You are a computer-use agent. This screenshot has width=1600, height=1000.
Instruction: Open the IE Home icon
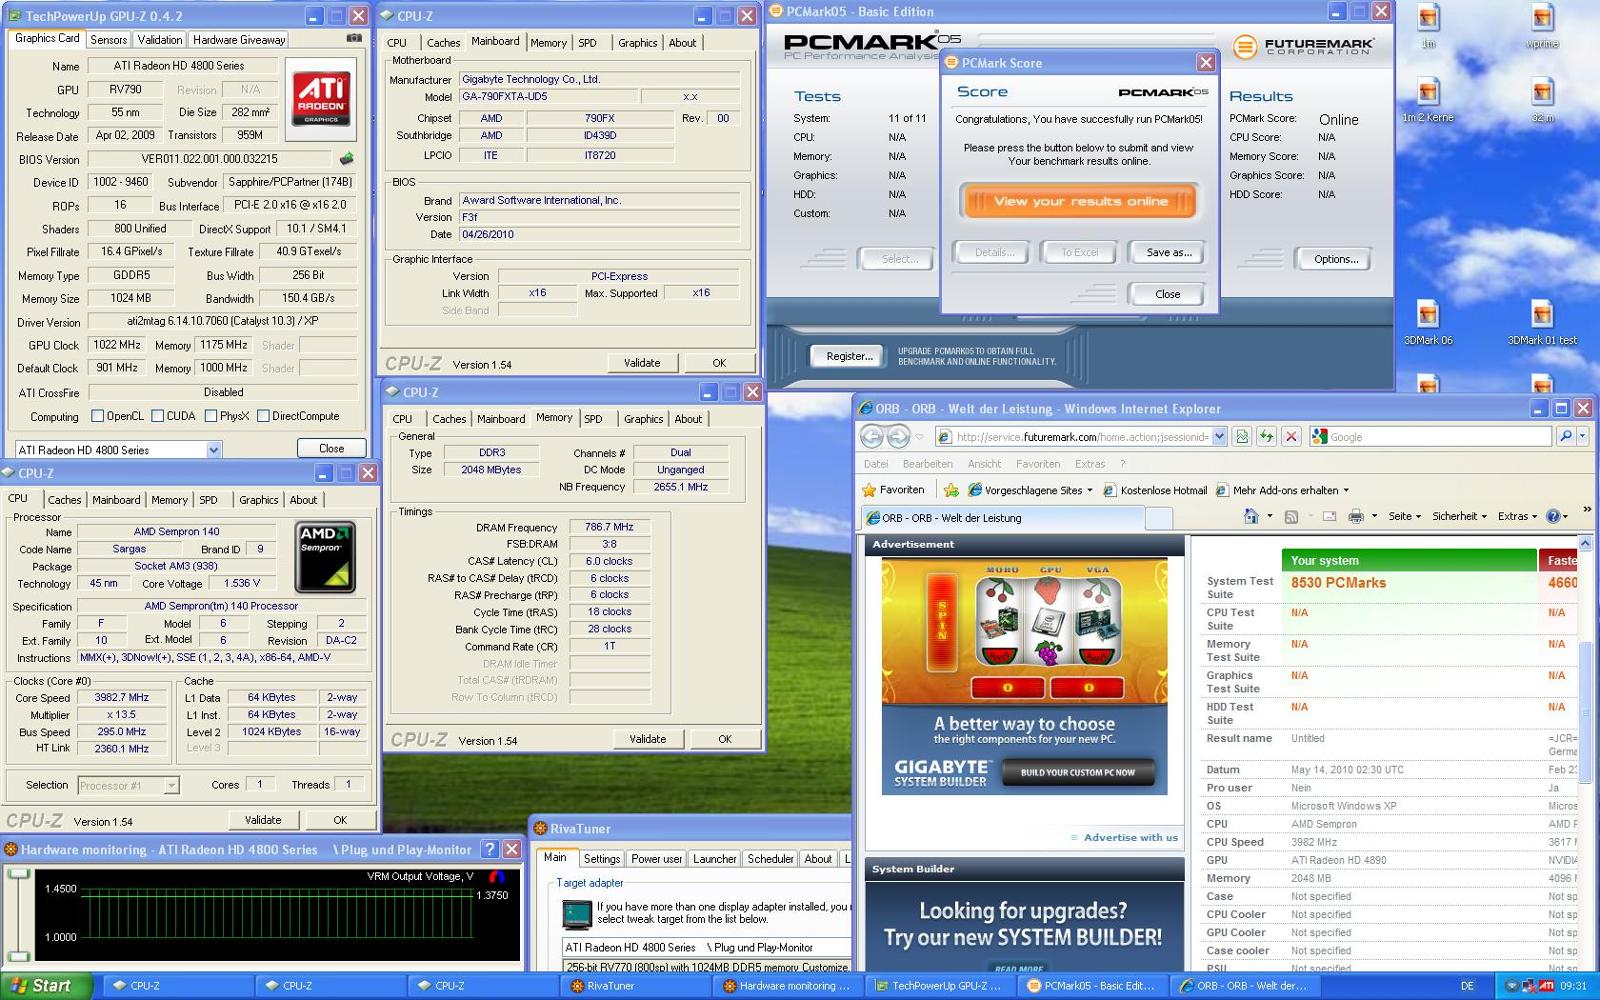(1250, 516)
